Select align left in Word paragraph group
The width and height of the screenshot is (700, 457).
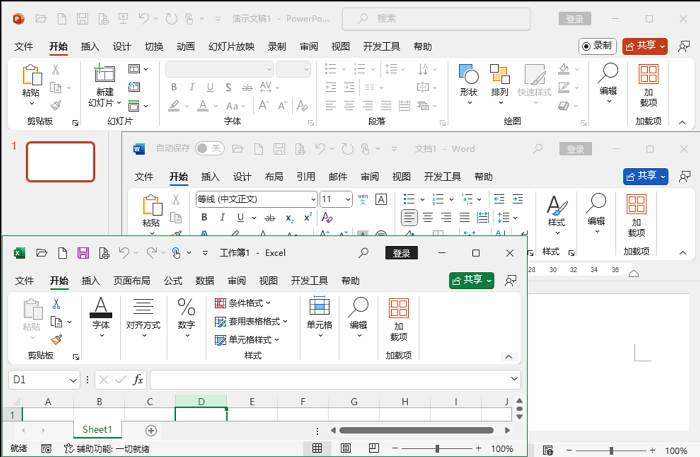click(409, 217)
